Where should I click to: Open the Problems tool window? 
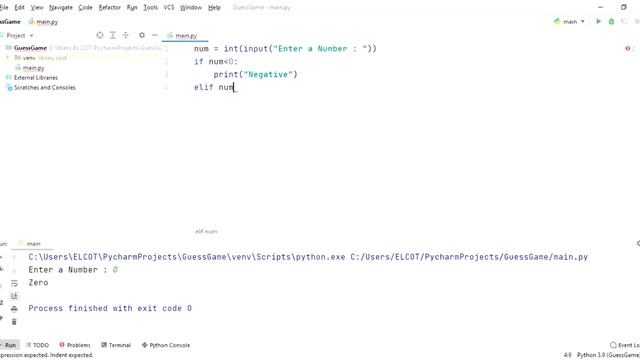pos(75,345)
